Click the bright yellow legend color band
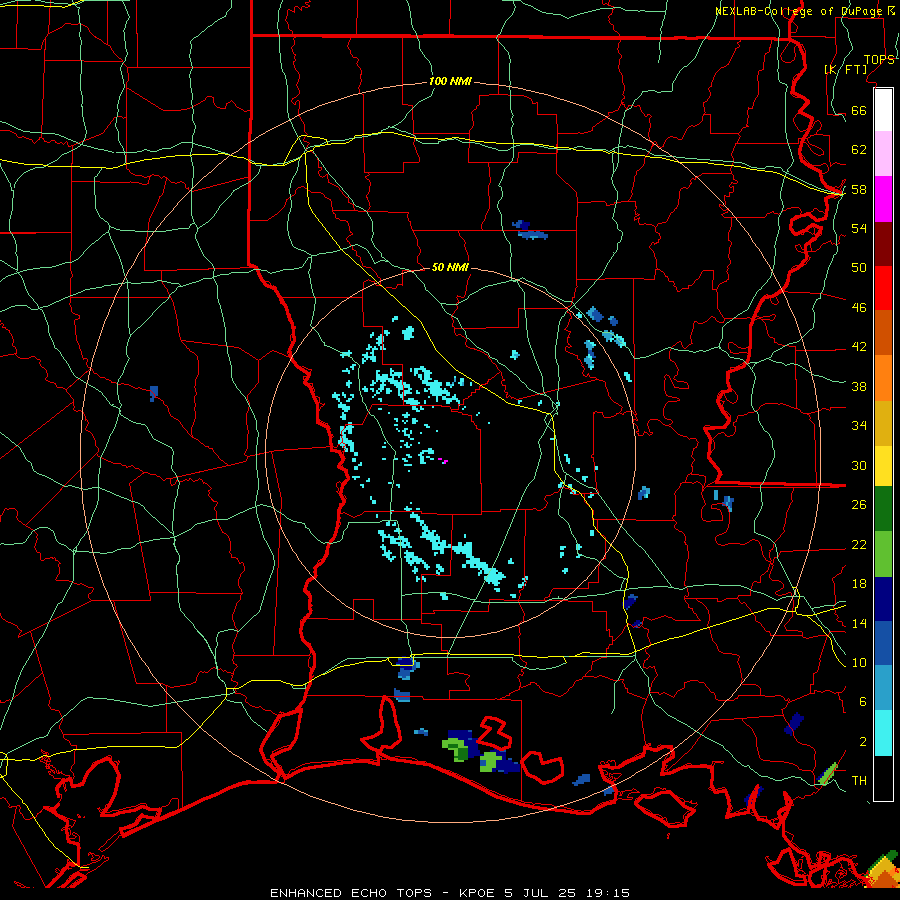Image resolution: width=900 pixels, height=900 pixels. pos(883,466)
